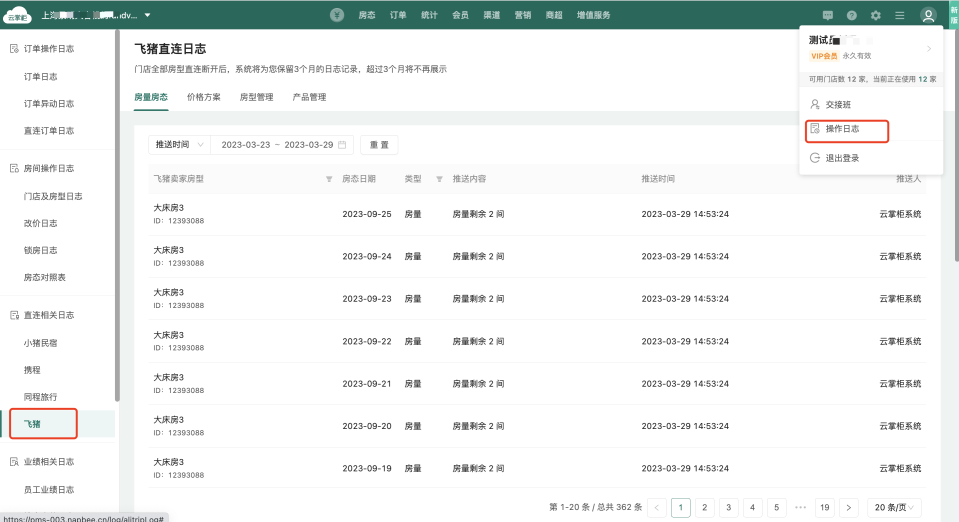The height and width of the screenshot is (522, 959).
Task: Open the settings gear icon
Action: click(875, 16)
